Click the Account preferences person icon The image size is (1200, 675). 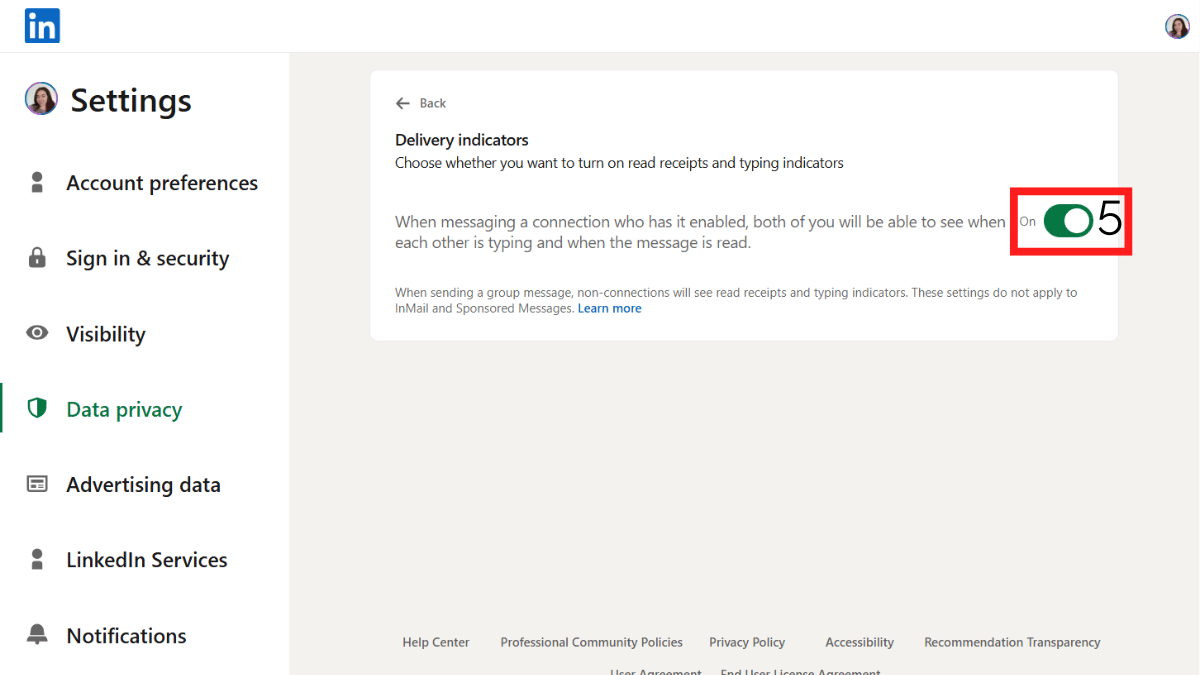[x=37, y=183]
